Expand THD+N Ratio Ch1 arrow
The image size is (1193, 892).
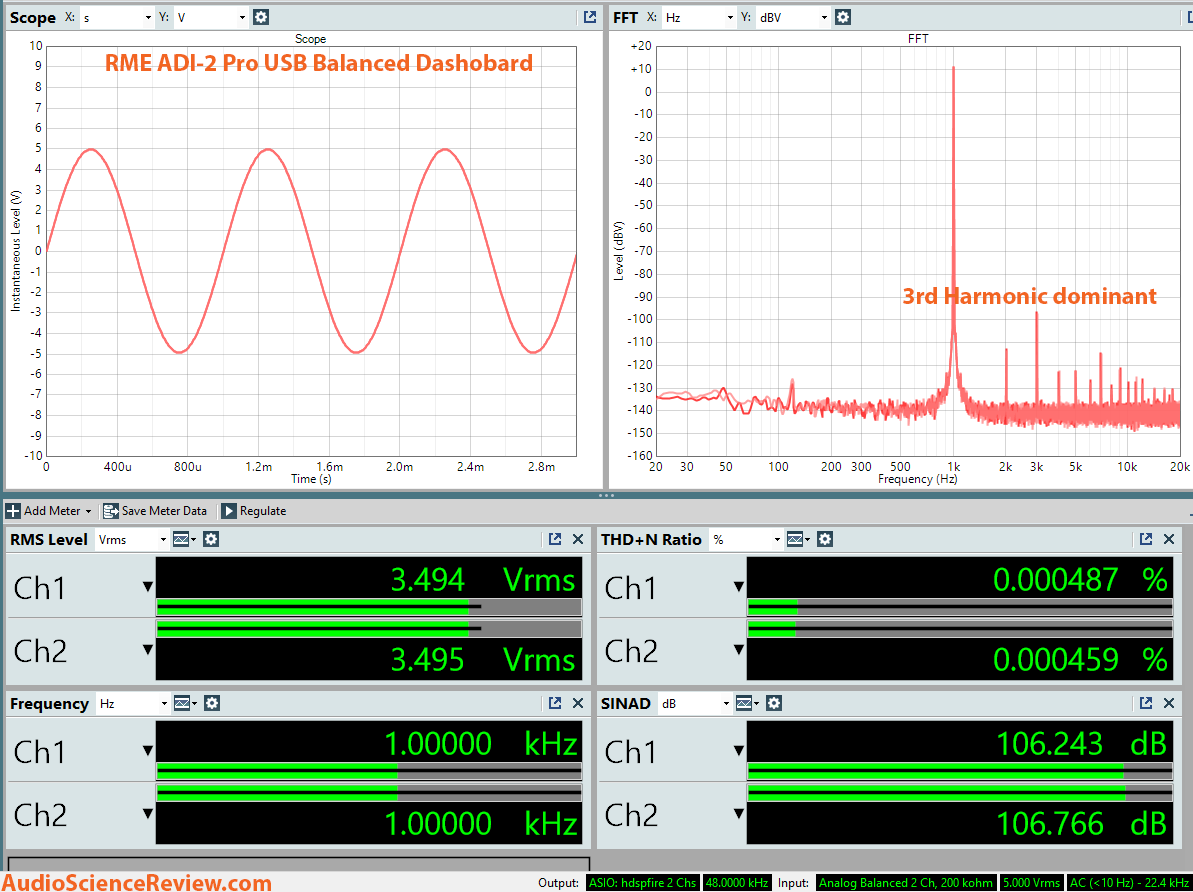coord(739,587)
